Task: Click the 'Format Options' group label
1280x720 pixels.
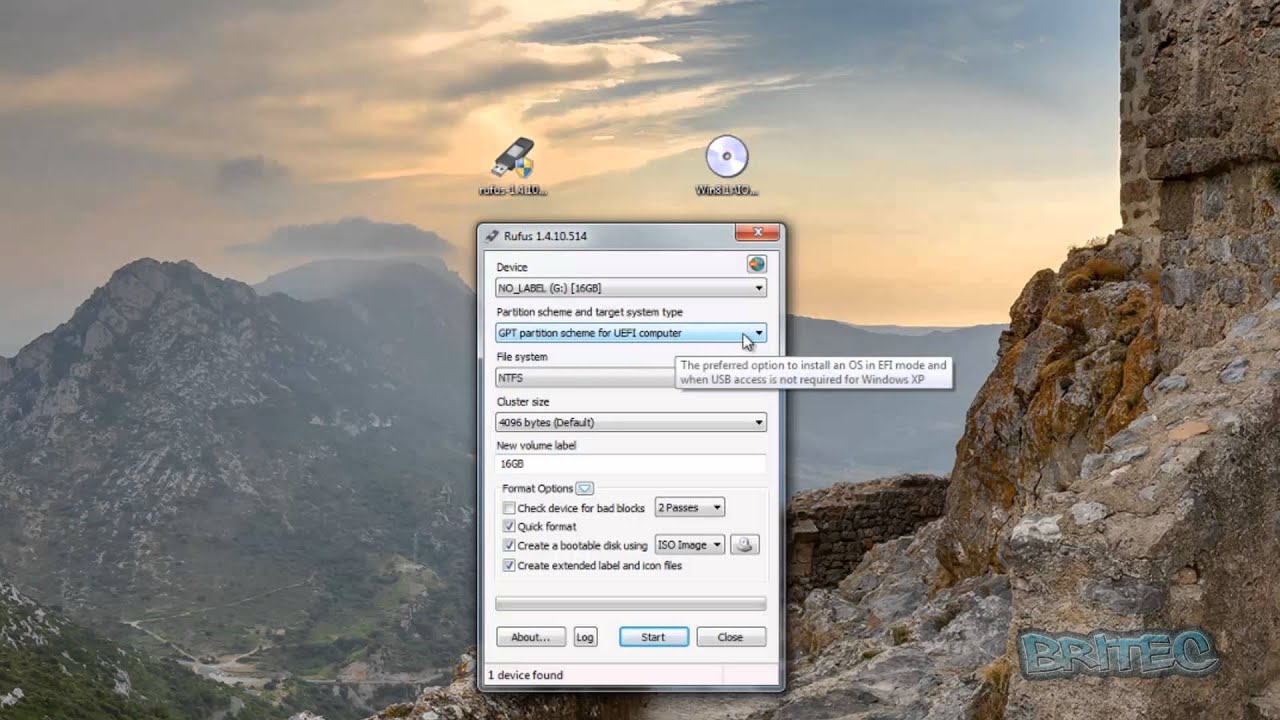Action: pos(538,488)
